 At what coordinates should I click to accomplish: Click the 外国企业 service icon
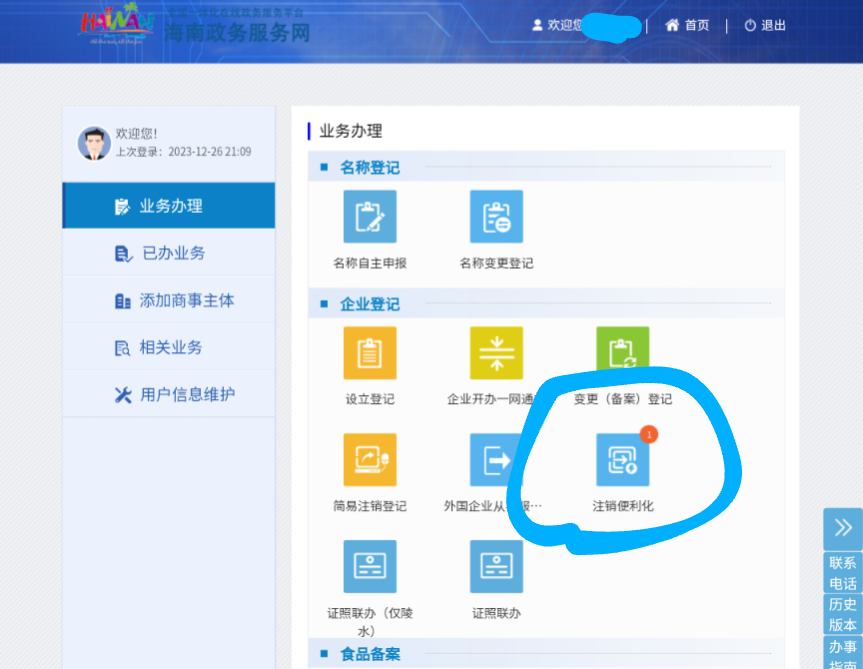pyautogui.click(x=496, y=460)
